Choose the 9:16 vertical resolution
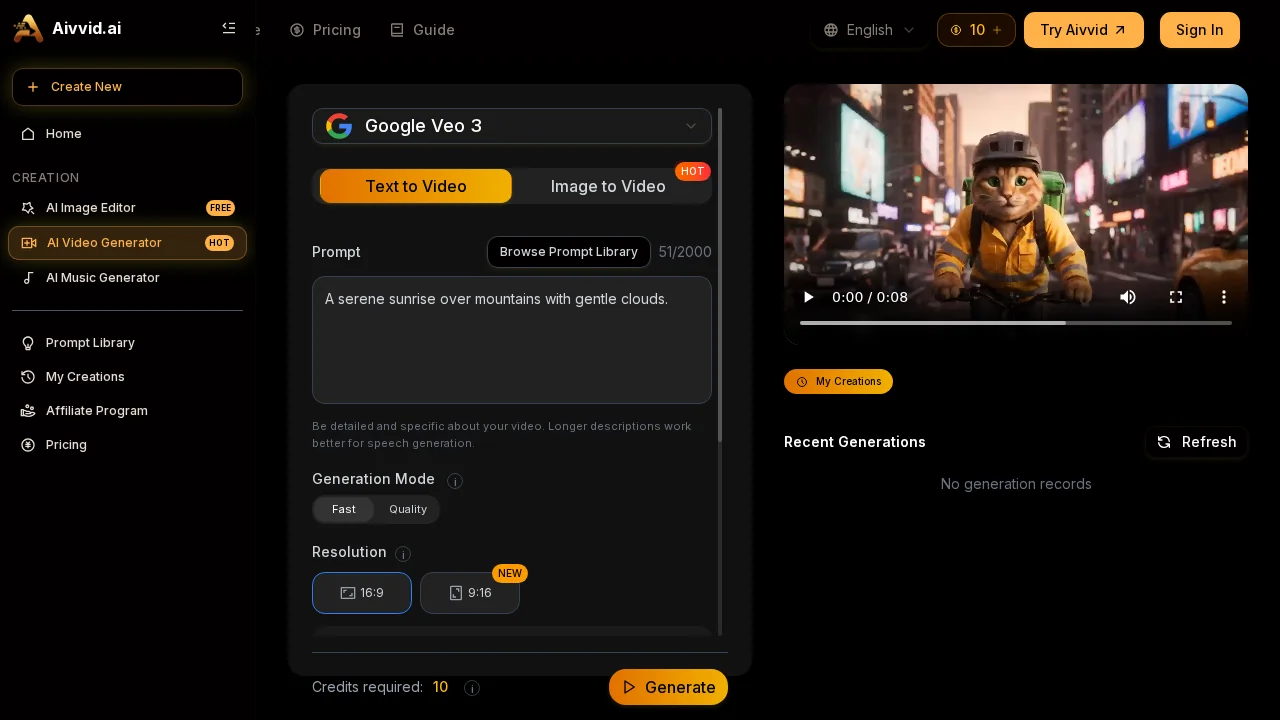The width and height of the screenshot is (1280, 720). 470,593
